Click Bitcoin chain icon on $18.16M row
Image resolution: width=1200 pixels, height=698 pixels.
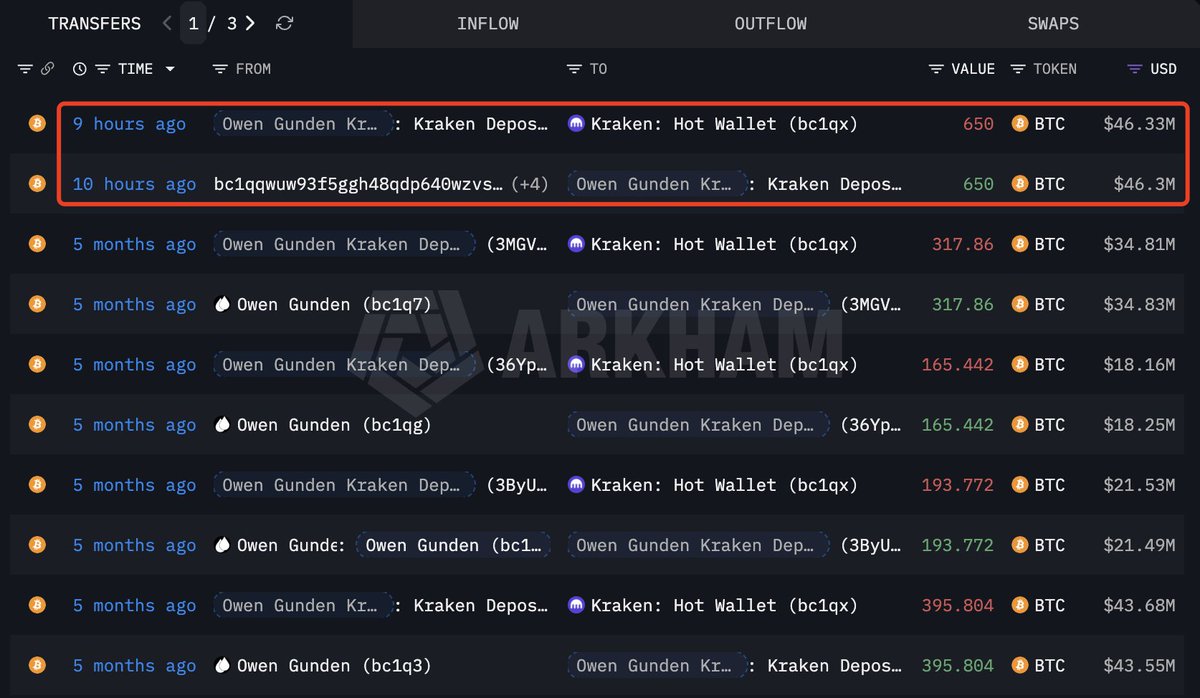pyautogui.click(x=37, y=365)
